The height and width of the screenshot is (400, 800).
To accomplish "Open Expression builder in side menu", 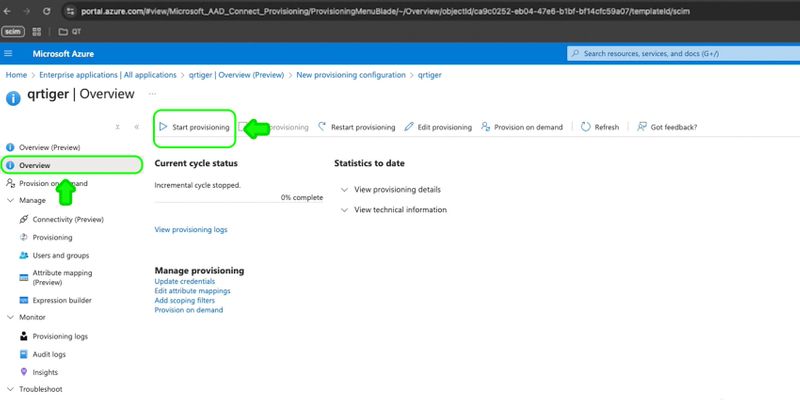I will 62,301.
